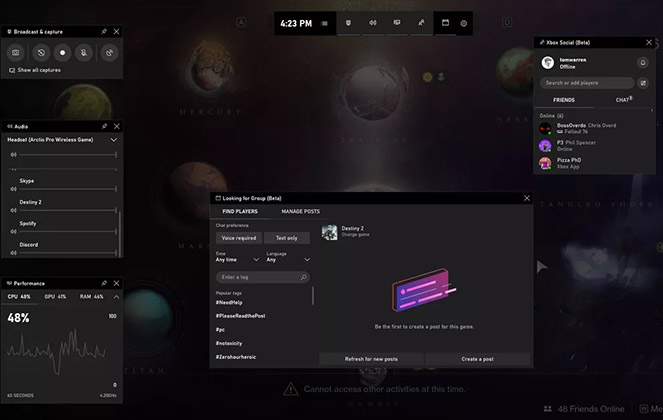Pin the Performance widget
663x420 pixels.
pyautogui.click(x=104, y=284)
